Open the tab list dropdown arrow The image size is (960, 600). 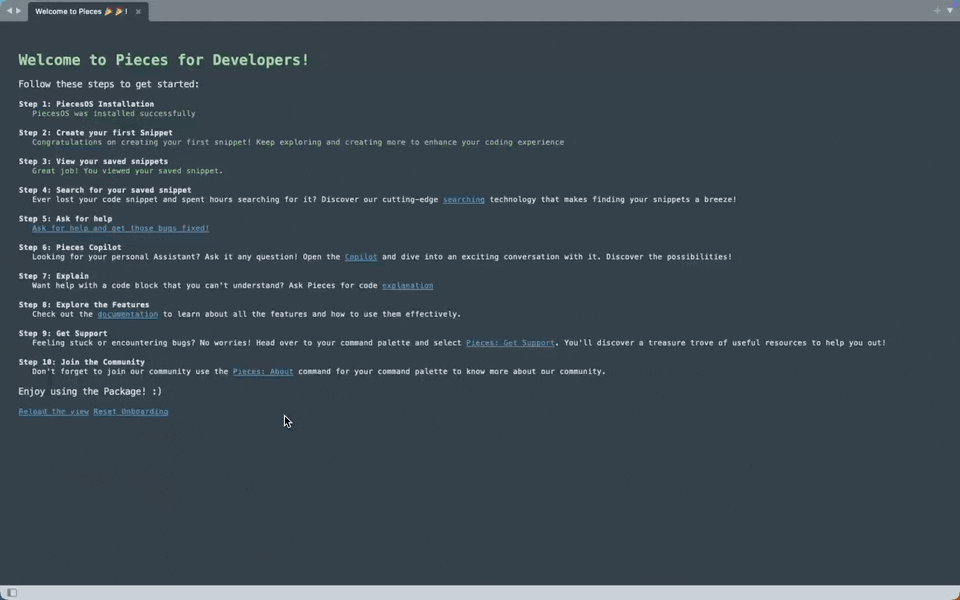(x=950, y=10)
